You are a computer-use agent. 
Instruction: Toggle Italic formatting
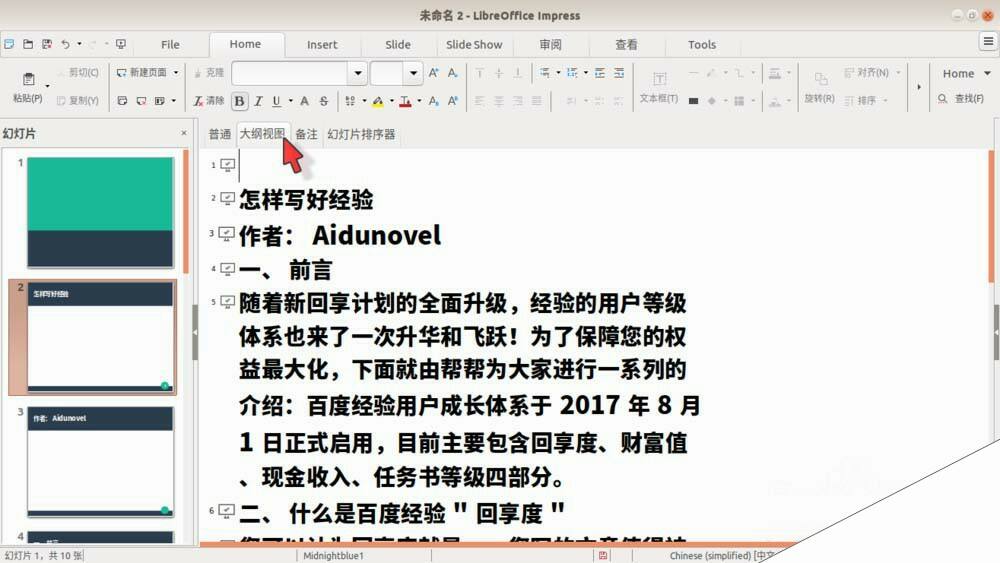tap(258, 101)
